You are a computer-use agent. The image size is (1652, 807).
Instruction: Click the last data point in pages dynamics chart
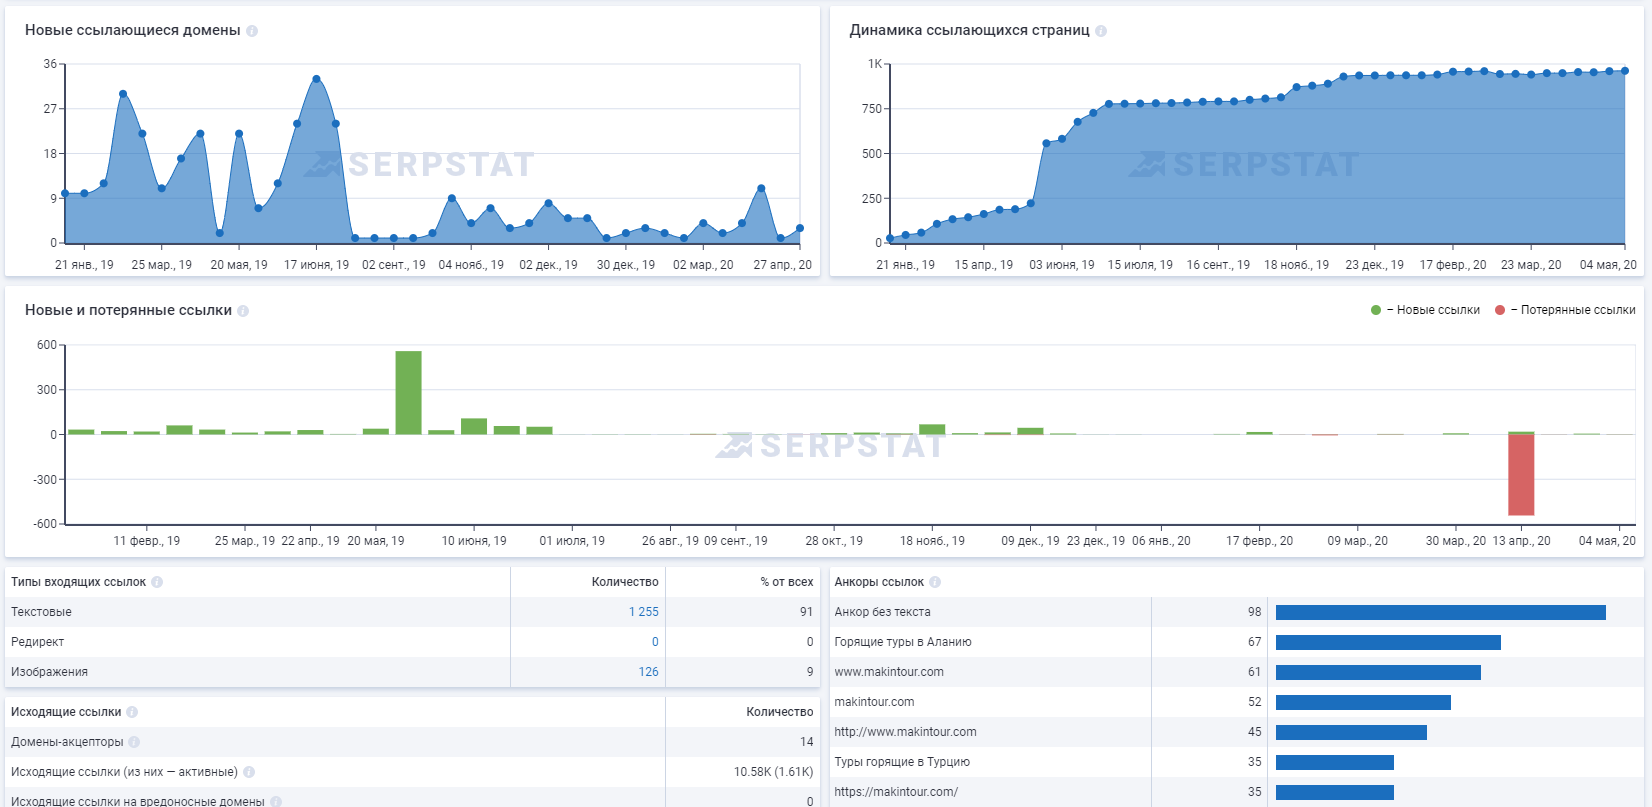(x=1625, y=71)
